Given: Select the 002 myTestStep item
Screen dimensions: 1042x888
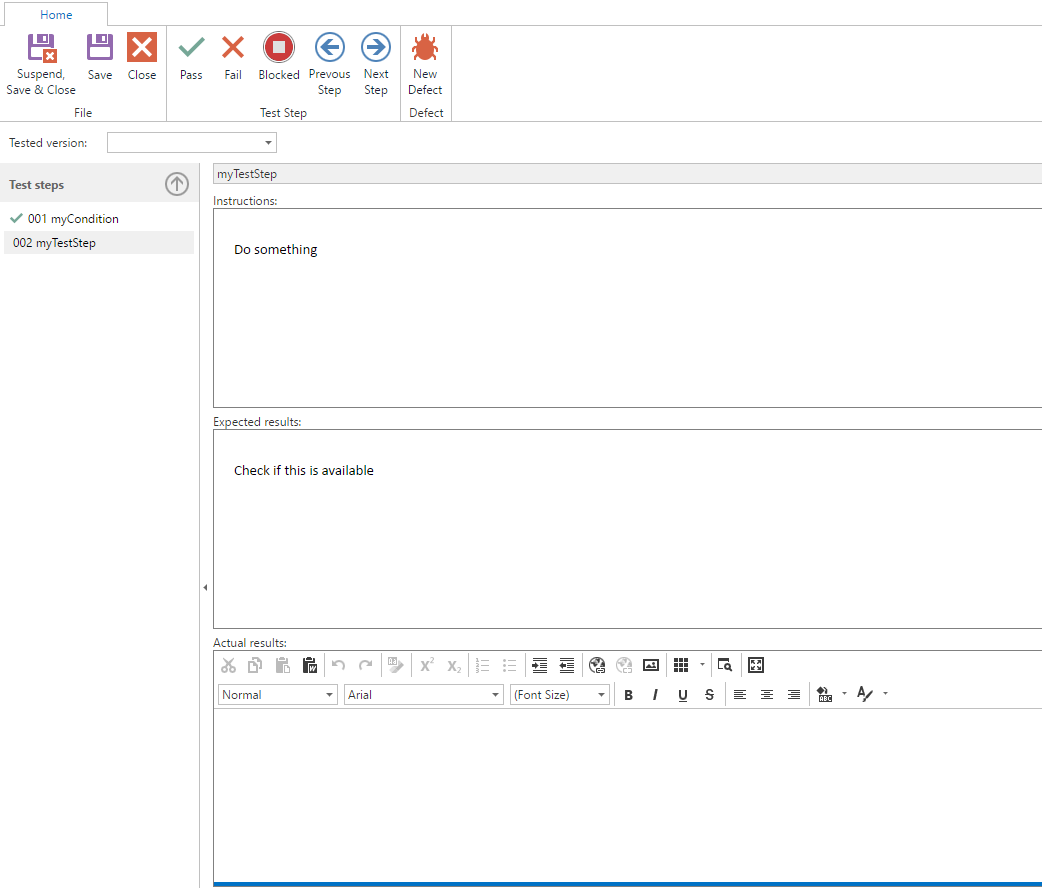Looking at the screenshot, I should (x=98, y=243).
